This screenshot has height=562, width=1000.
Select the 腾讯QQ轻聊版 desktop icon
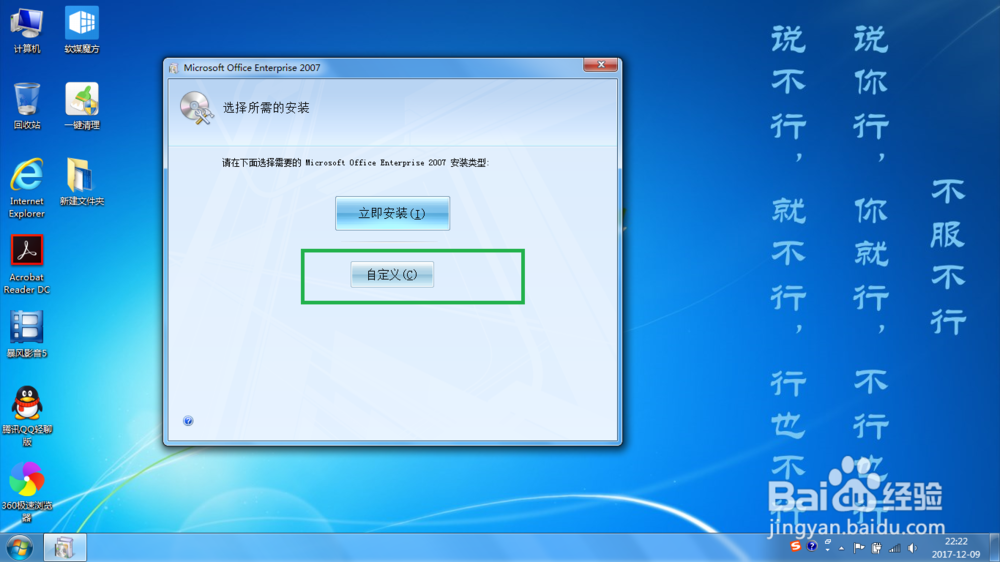[27, 416]
